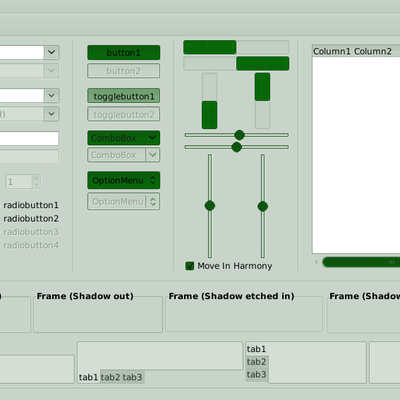Screen dimensions: 400x400
Task: Click the spin button field showing 1
Action: pyautogui.click(x=19, y=182)
